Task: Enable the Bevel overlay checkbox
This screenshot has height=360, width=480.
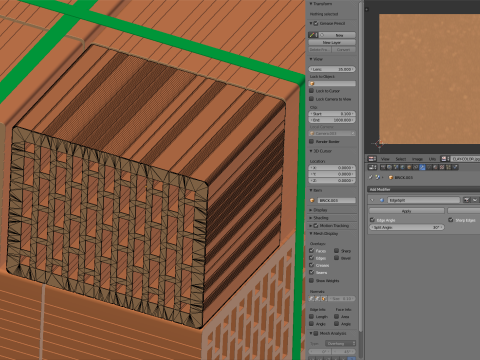Action: click(337, 258)
